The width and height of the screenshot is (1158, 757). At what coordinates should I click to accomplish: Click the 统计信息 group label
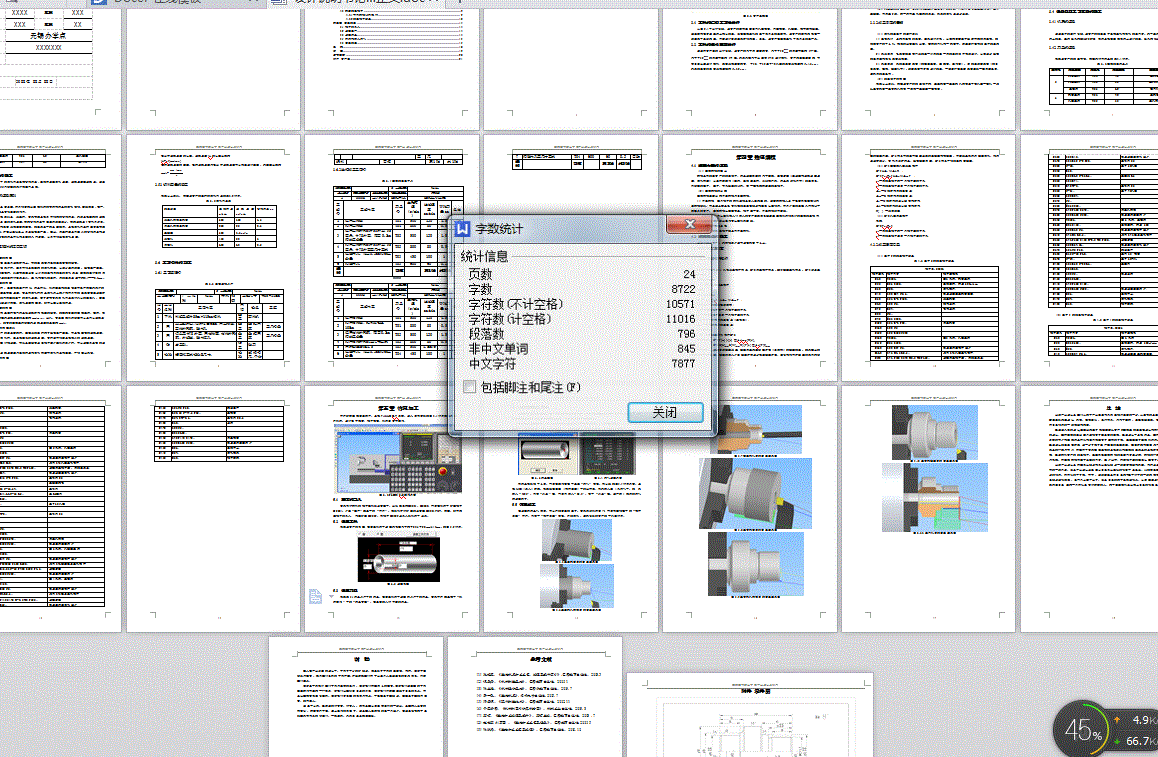(484, 256)
